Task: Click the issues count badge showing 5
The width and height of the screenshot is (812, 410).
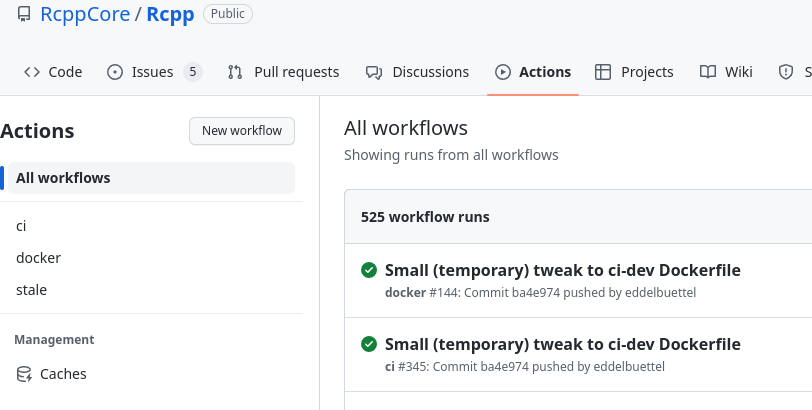Action: 193,72
